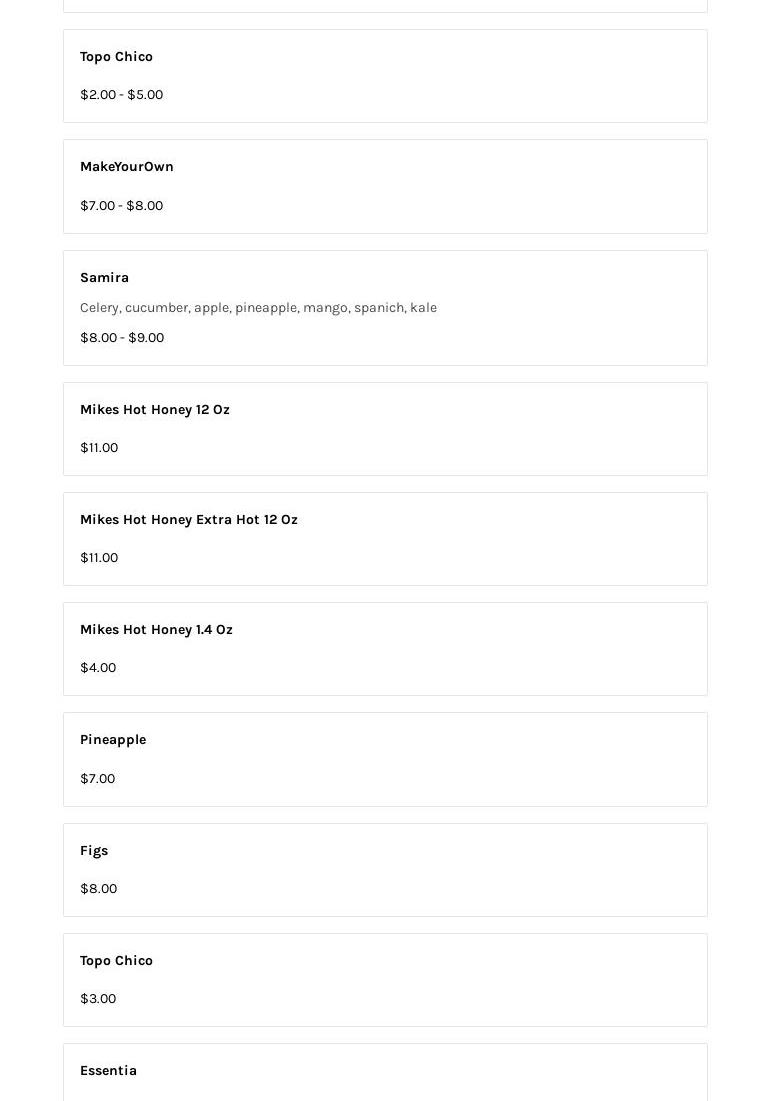Choose Mikes Hot Honey 1.4 Oz

[156, 630]
